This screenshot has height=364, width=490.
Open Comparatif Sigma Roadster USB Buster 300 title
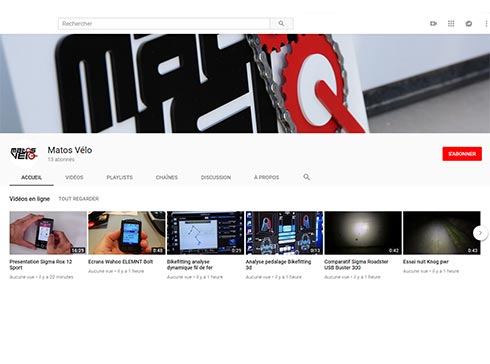point(356,265)
